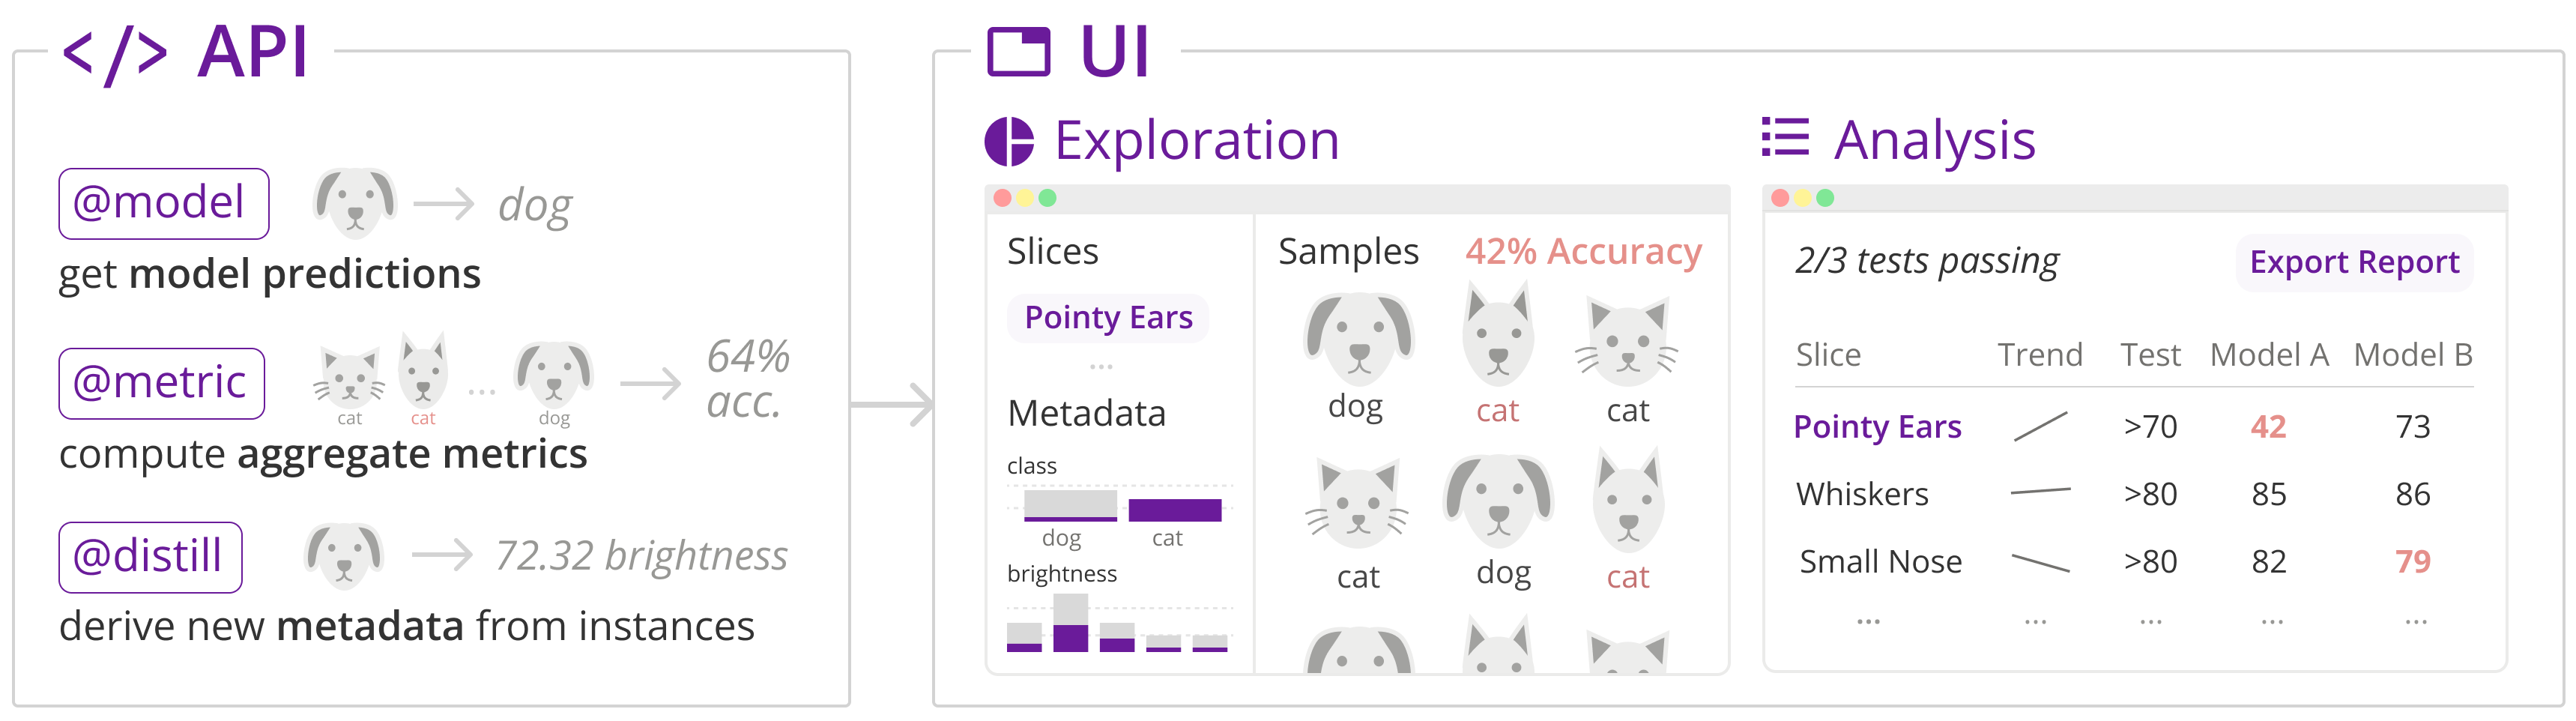Select the purple cat class bar
2576x721 pixels.
[1175, 510]
